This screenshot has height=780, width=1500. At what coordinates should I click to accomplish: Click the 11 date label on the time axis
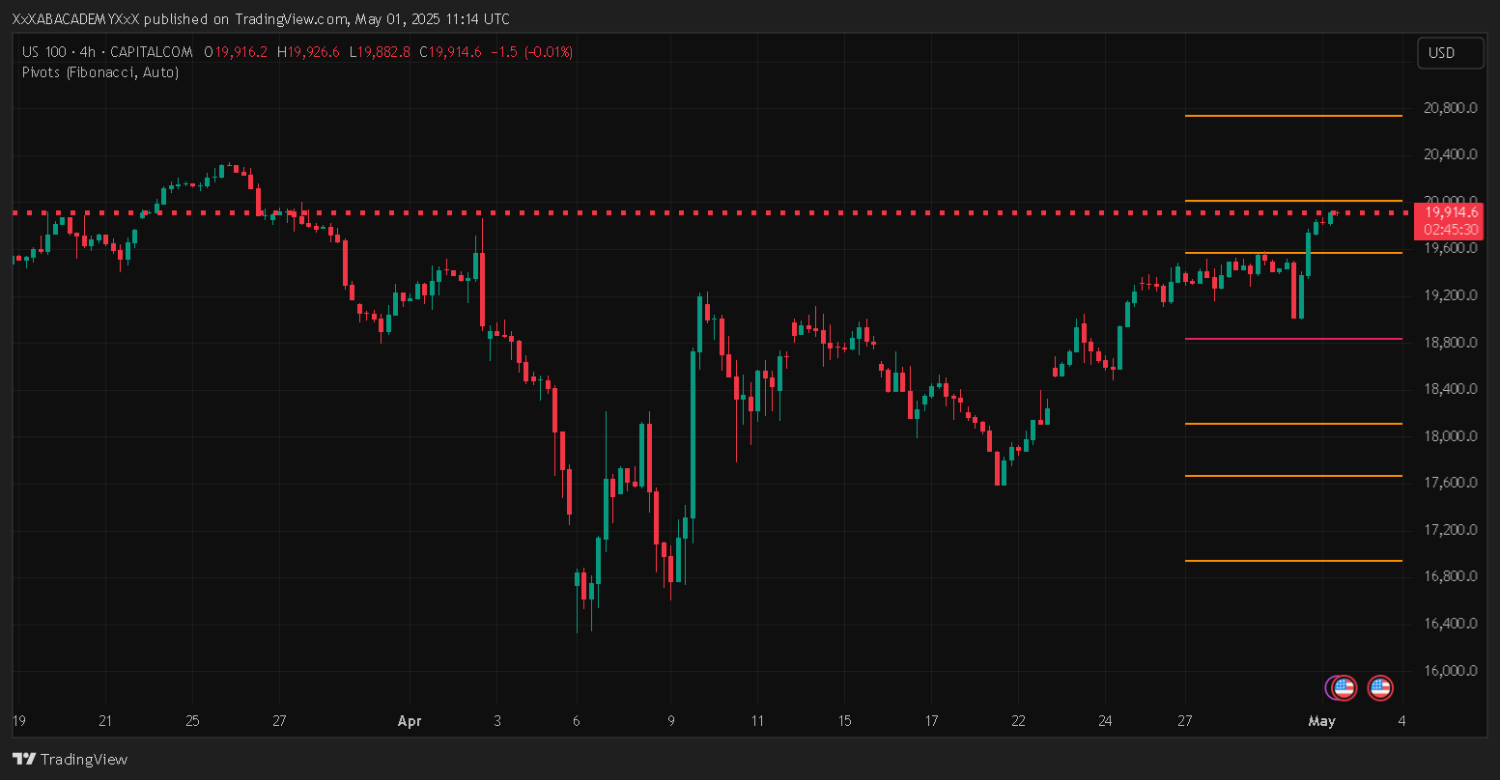click(x=758, y=721)
